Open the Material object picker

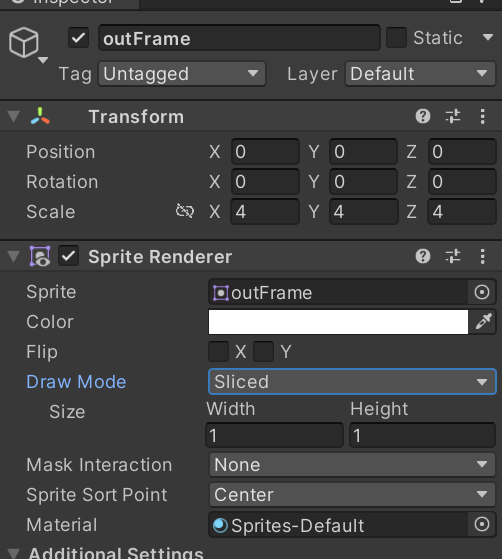click(x=482, y=524)
